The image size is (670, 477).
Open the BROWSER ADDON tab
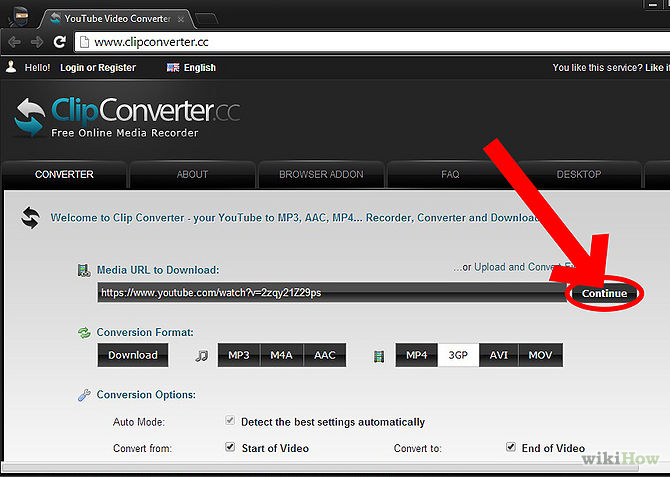tap(321, 174)
